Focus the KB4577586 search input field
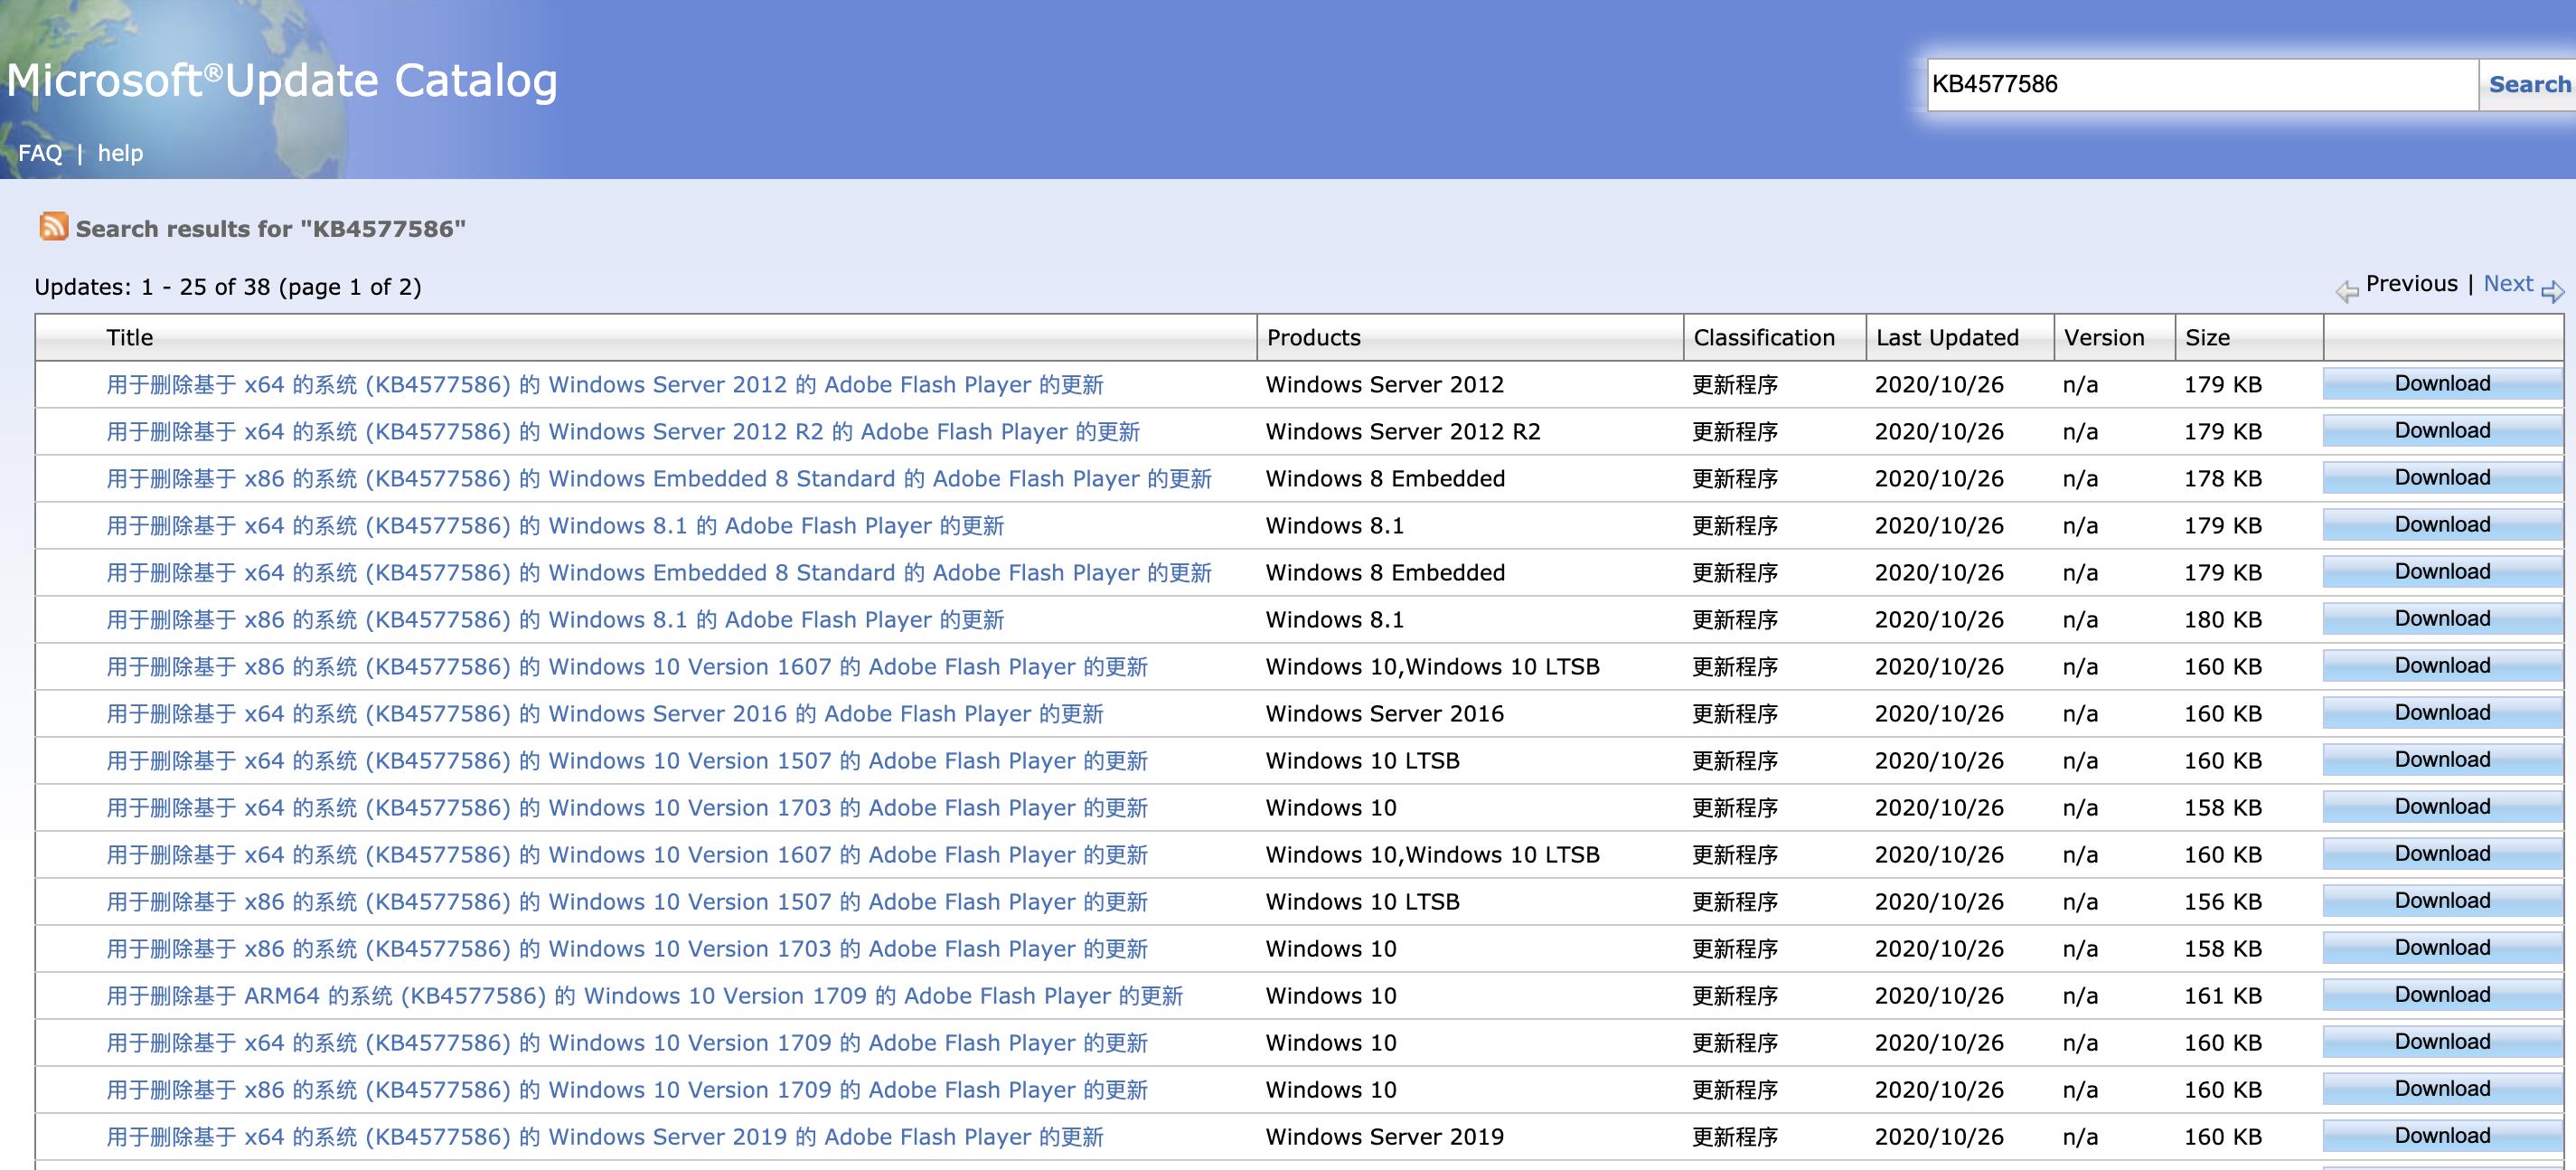 click(2200, 85)
